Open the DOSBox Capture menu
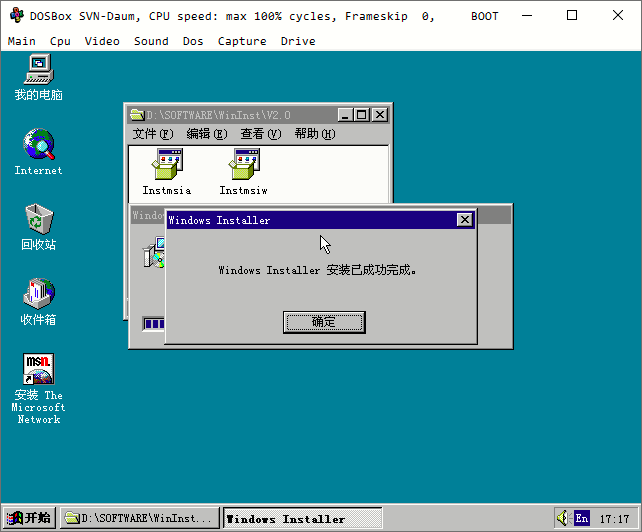642x532 pixels. pyautogui.click(x=242, y=41)
